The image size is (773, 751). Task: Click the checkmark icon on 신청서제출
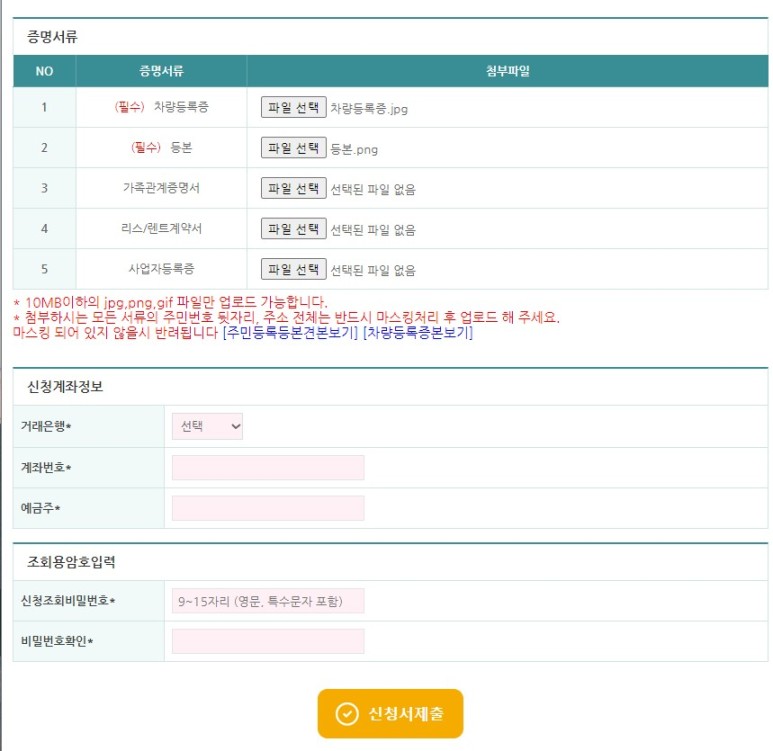tap(347, 714)
